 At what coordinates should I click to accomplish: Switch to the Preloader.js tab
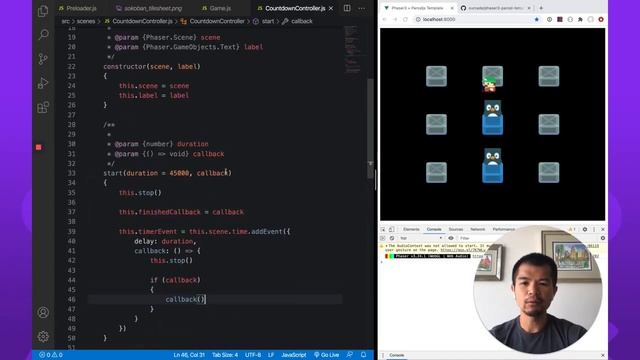tap(78, 8)
